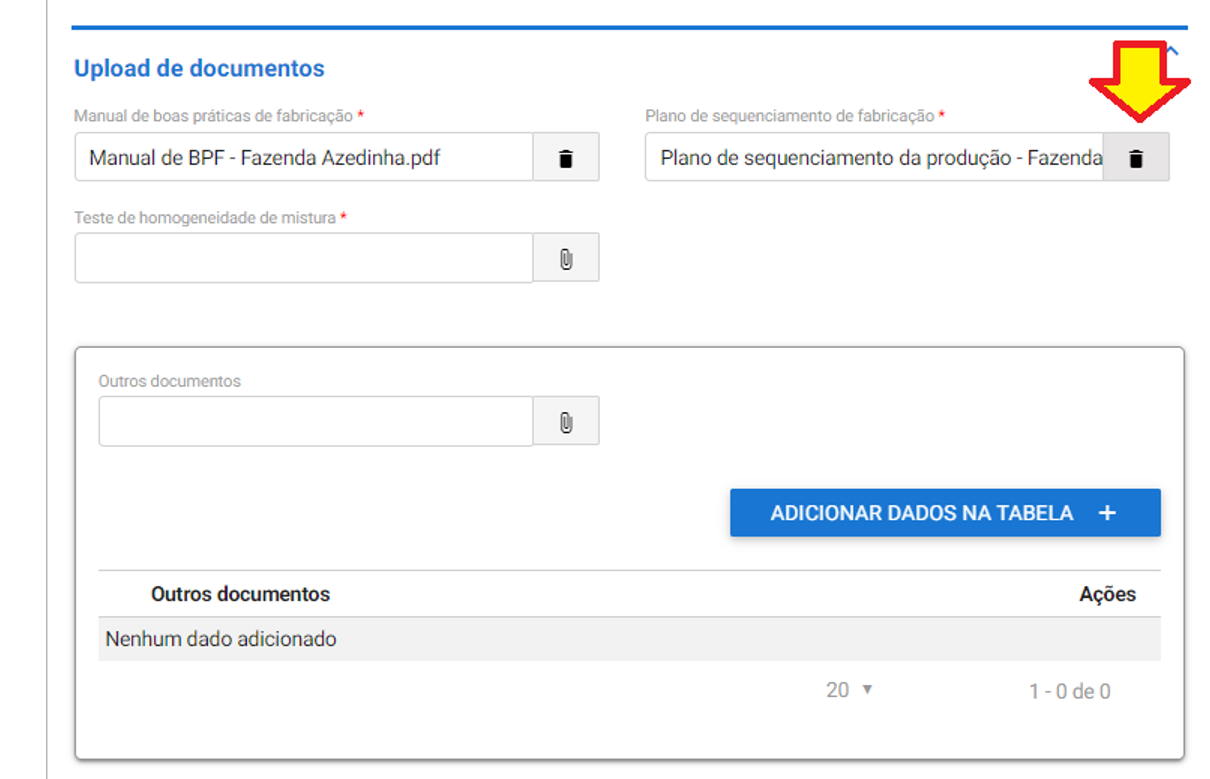Image resolution: width=1210 pixels, height=779 pixels.
Task: Click the Manual de boas práticas de fabricação label
Action: point(213,116)
